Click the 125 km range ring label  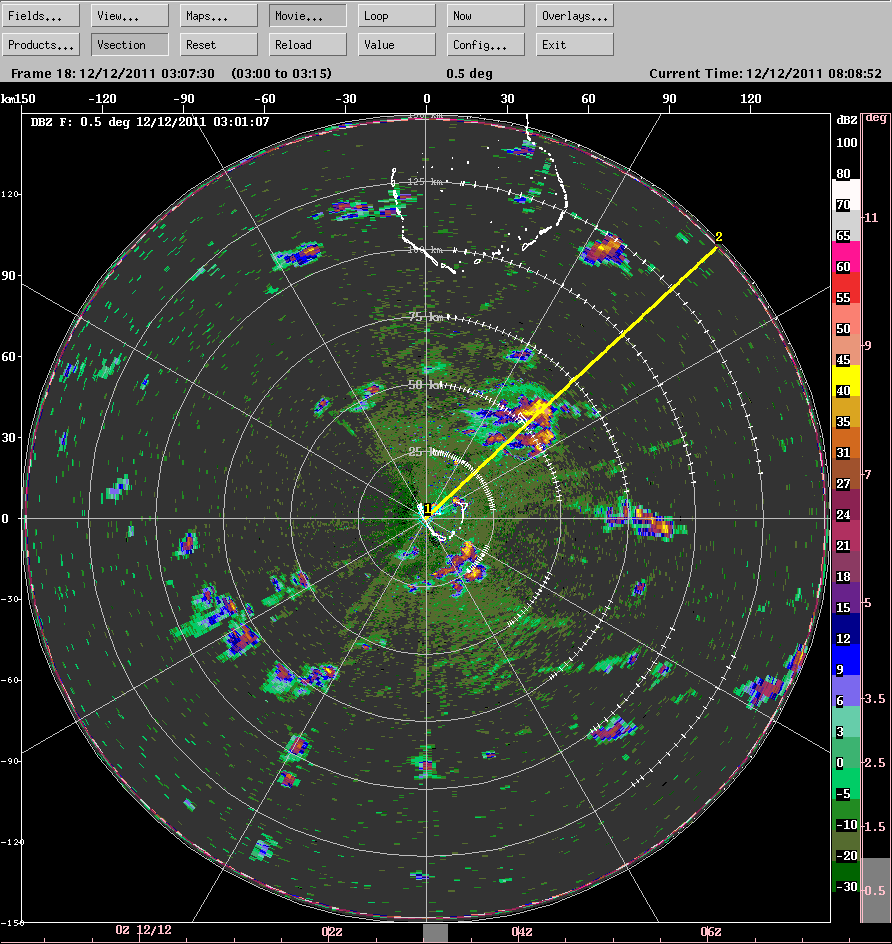point(424,181)
